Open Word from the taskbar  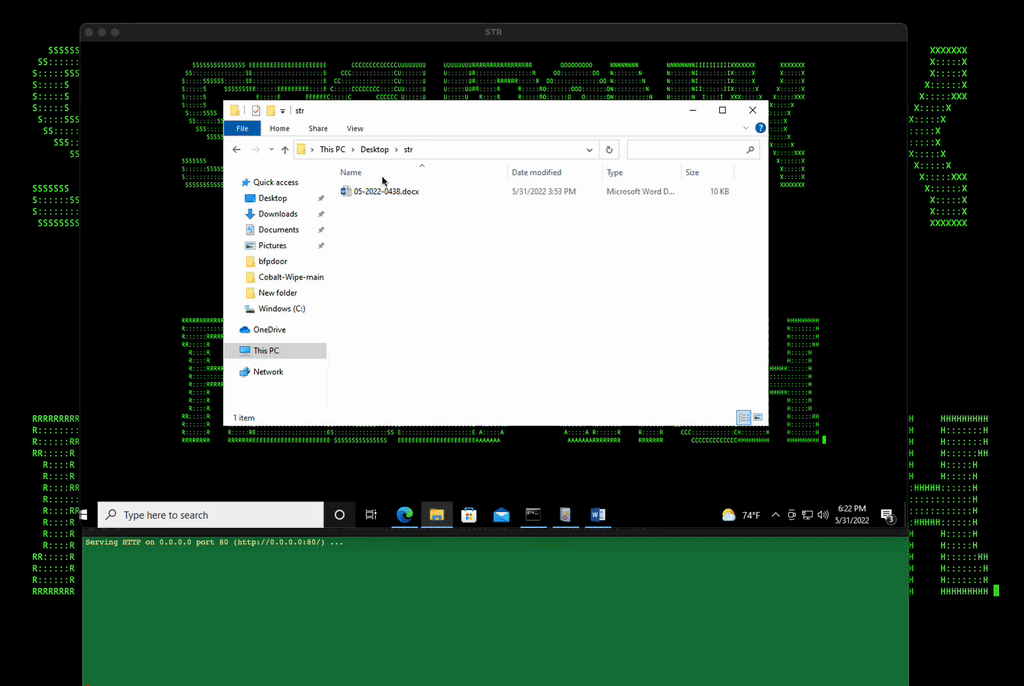pos(598,515)
